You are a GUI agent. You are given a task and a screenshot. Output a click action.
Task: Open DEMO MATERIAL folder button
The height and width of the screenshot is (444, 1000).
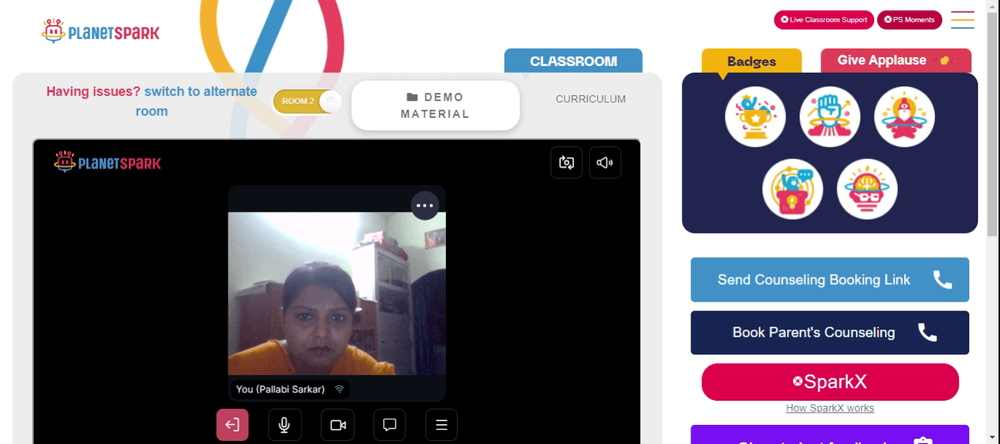(436, 105)
